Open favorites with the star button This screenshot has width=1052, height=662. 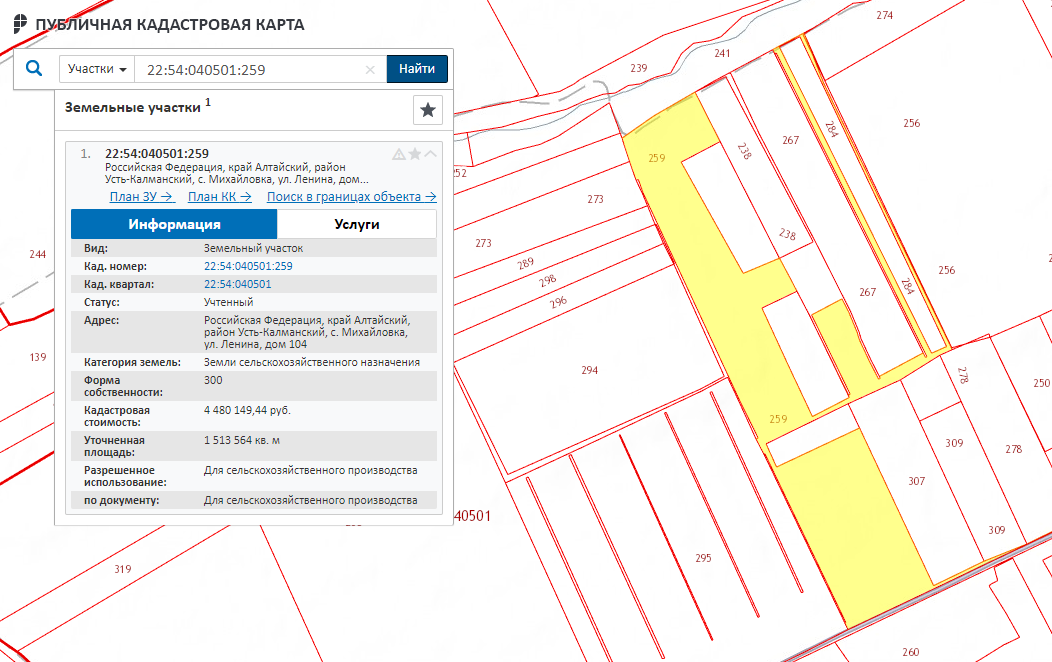(428, 110)
